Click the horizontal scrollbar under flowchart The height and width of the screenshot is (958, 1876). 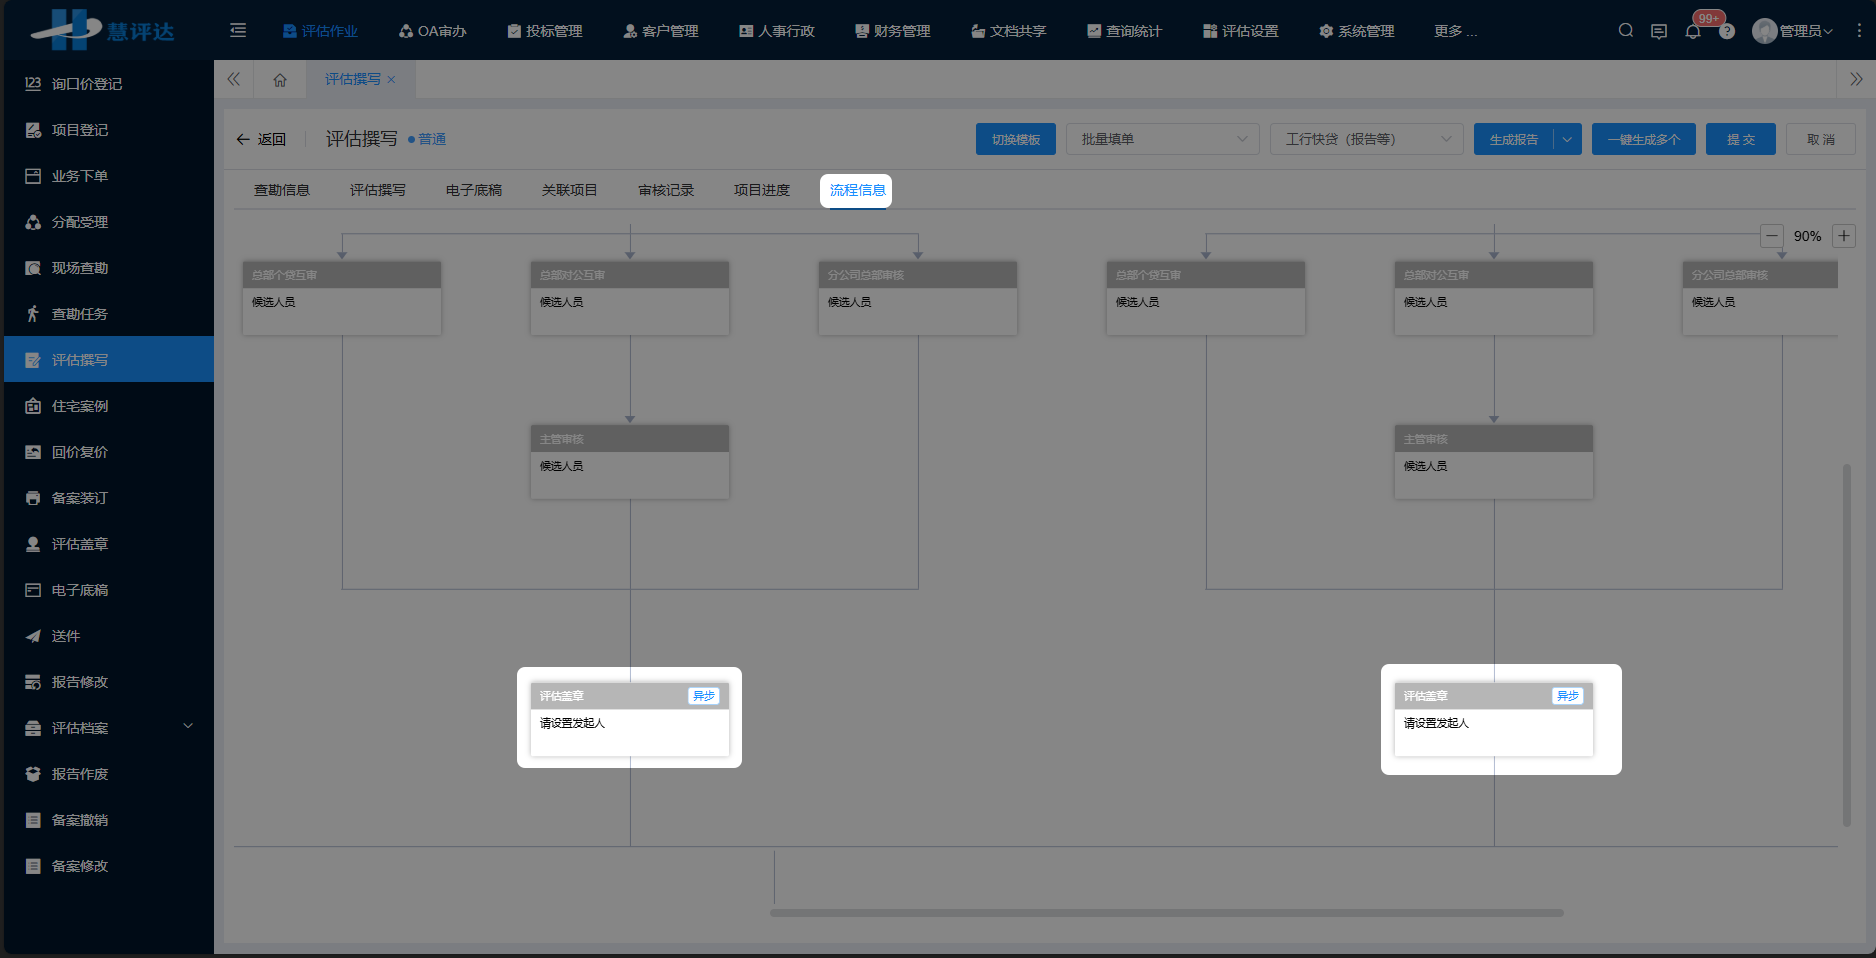pyautogui.click(x=1166, y=913)
